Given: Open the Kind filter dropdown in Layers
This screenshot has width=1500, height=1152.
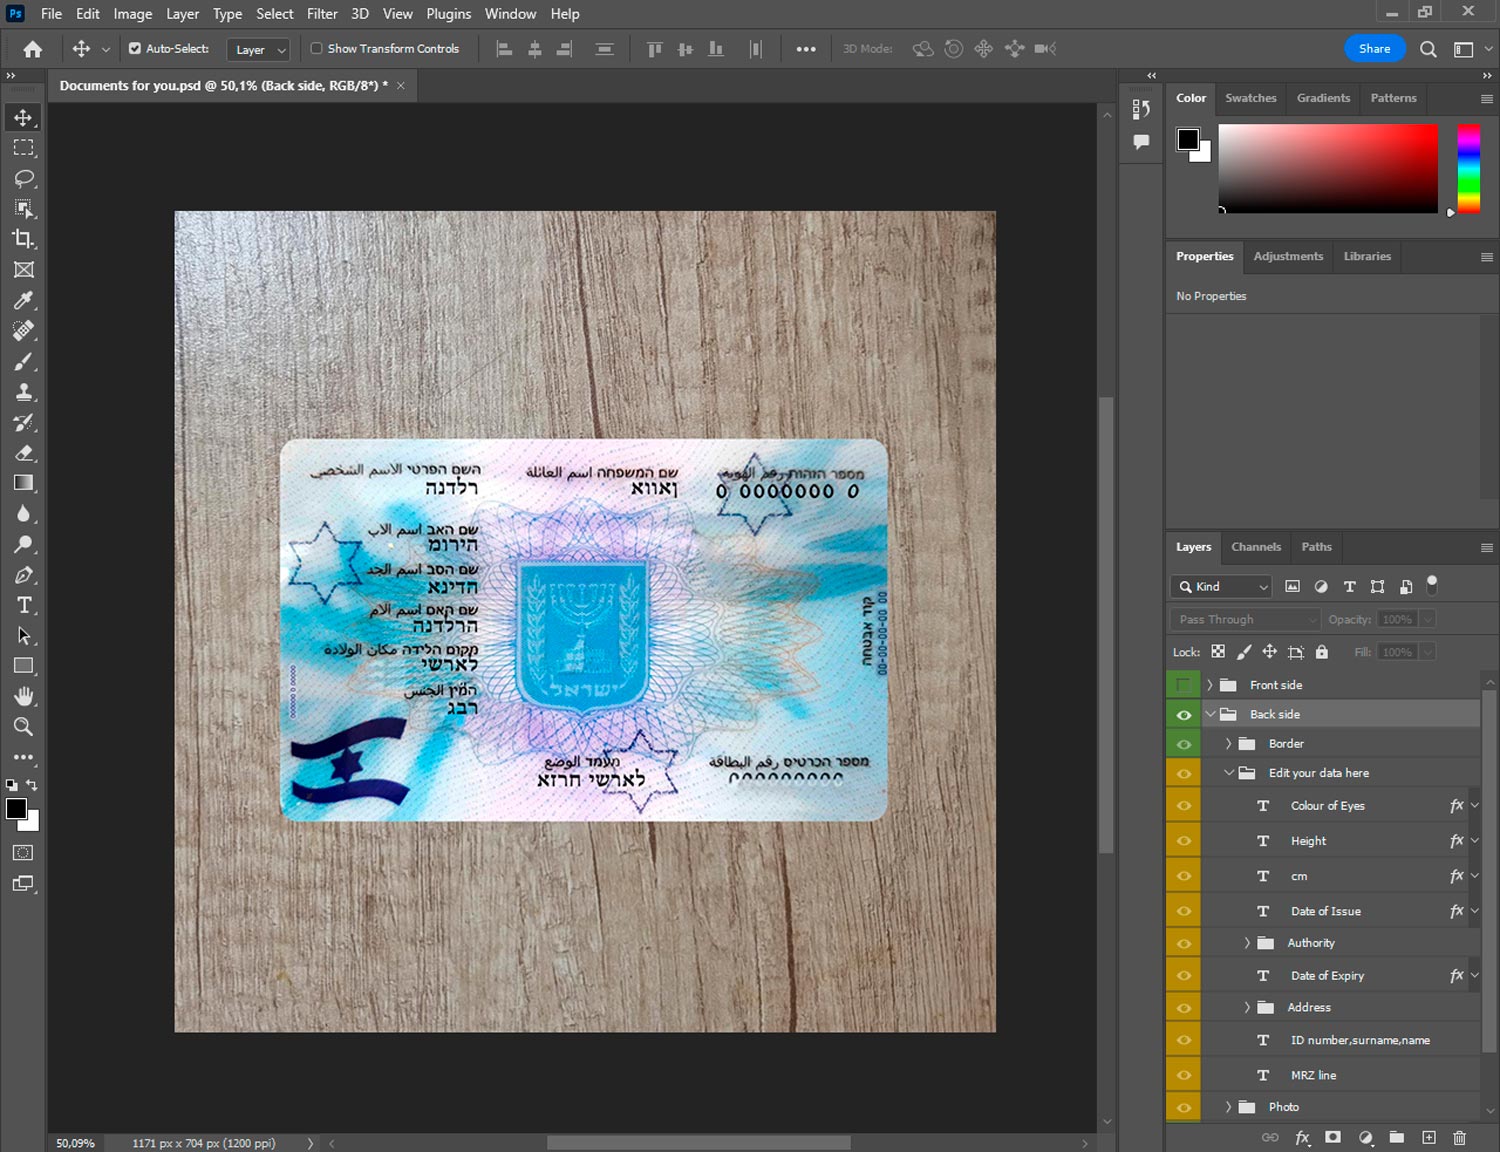Looking at the screenshot, I should tap(1224, 587).
